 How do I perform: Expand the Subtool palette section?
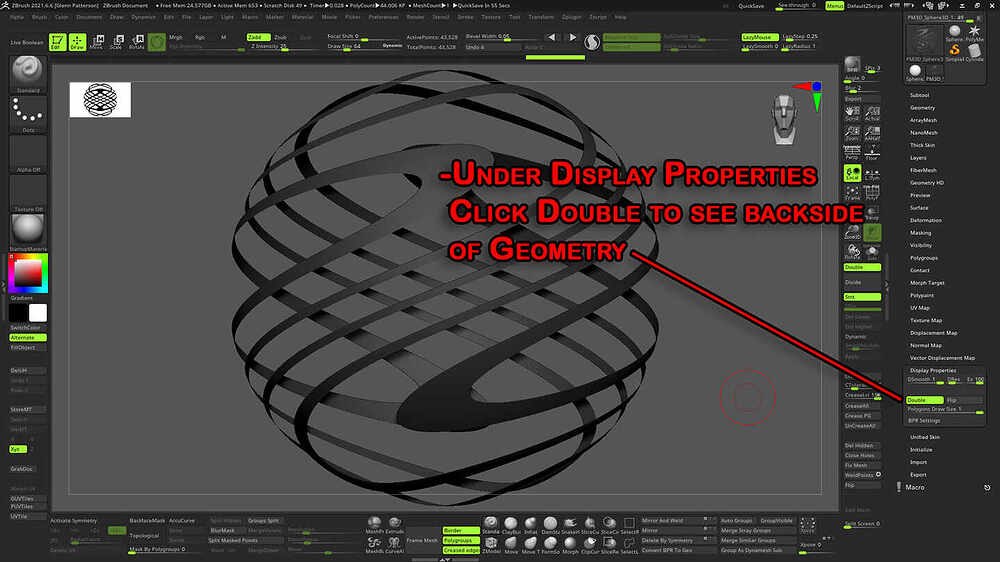pyautogui.click(x=920, y=95)
